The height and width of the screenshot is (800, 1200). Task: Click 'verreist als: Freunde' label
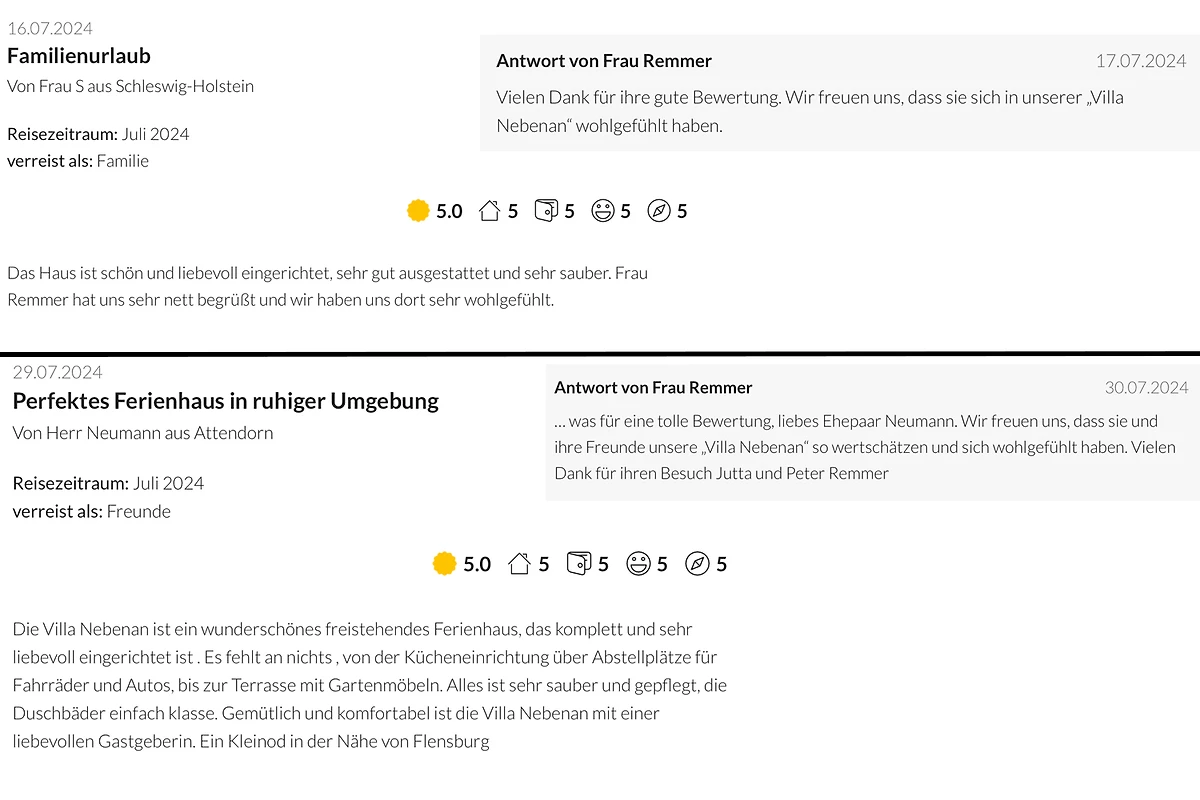[x=92, y=511]
